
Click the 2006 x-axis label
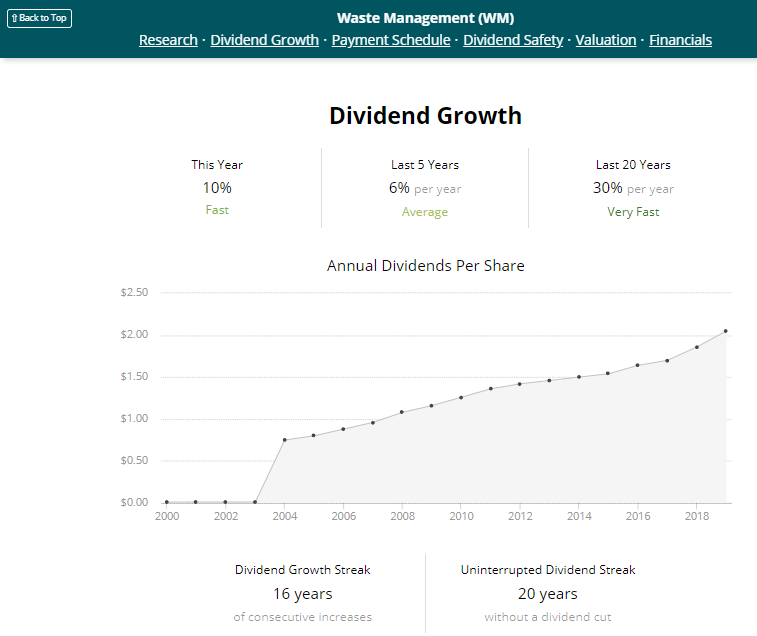click(344, 516)
